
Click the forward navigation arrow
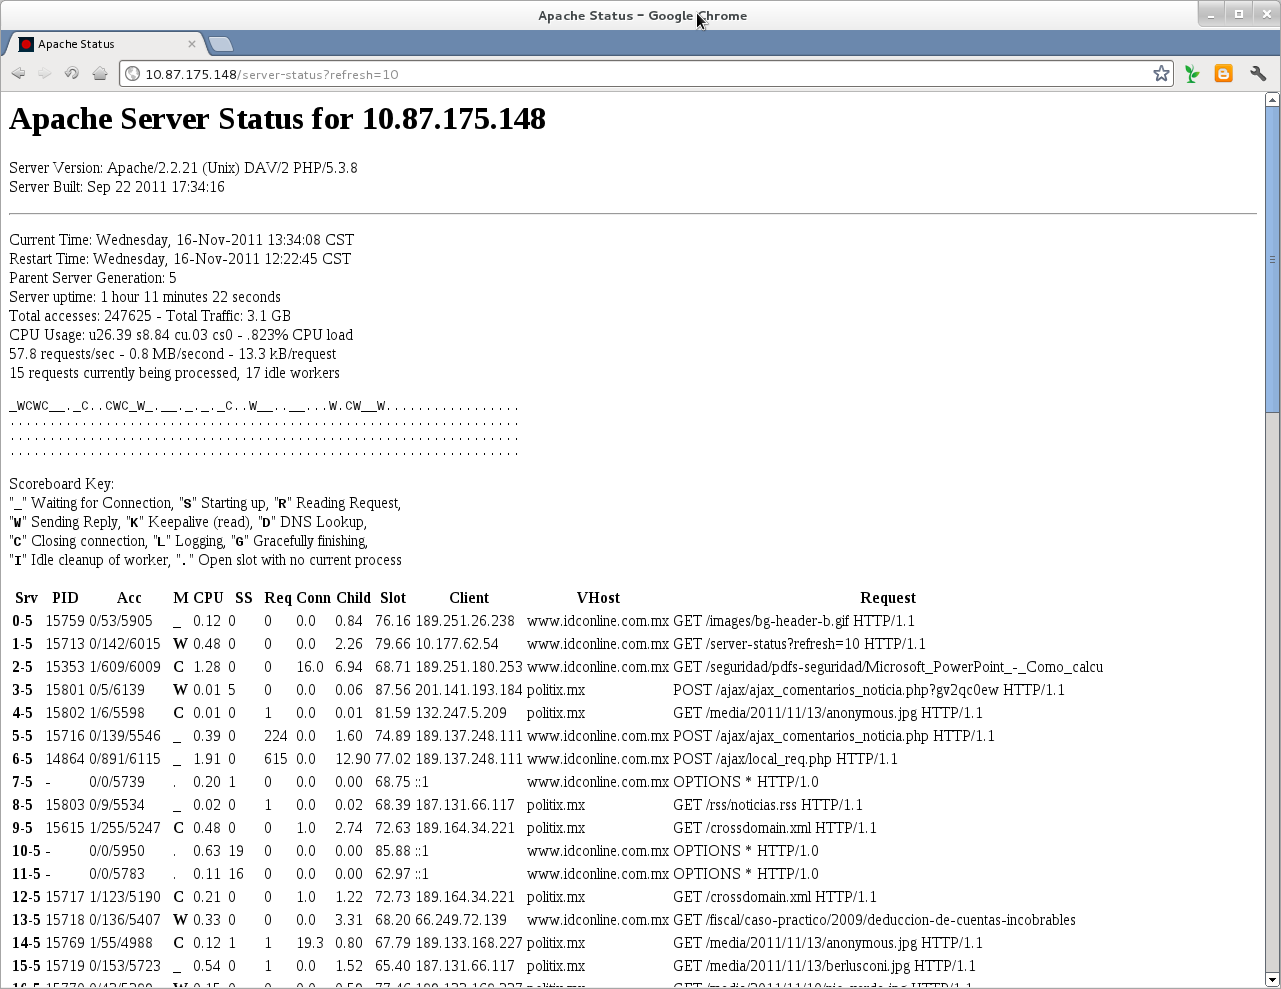point(44,73)
